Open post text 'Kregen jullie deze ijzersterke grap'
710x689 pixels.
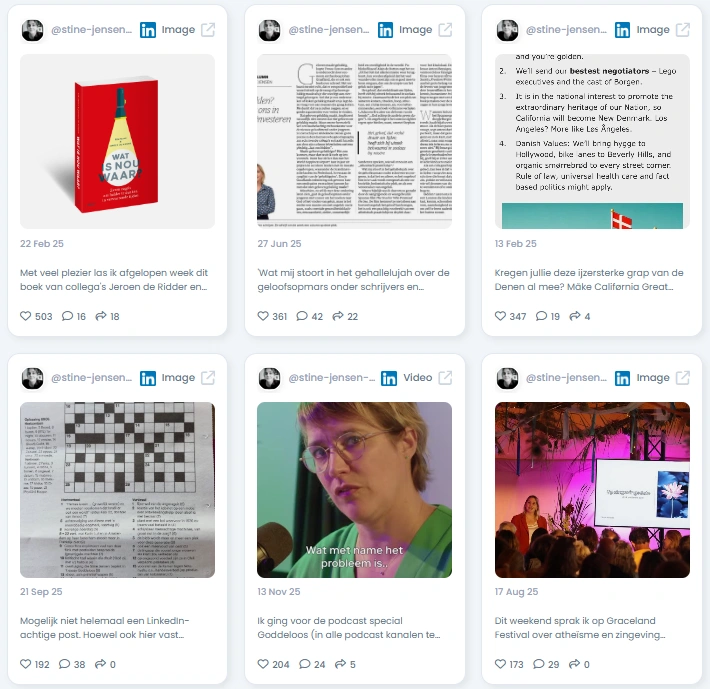tap(589, 280)
